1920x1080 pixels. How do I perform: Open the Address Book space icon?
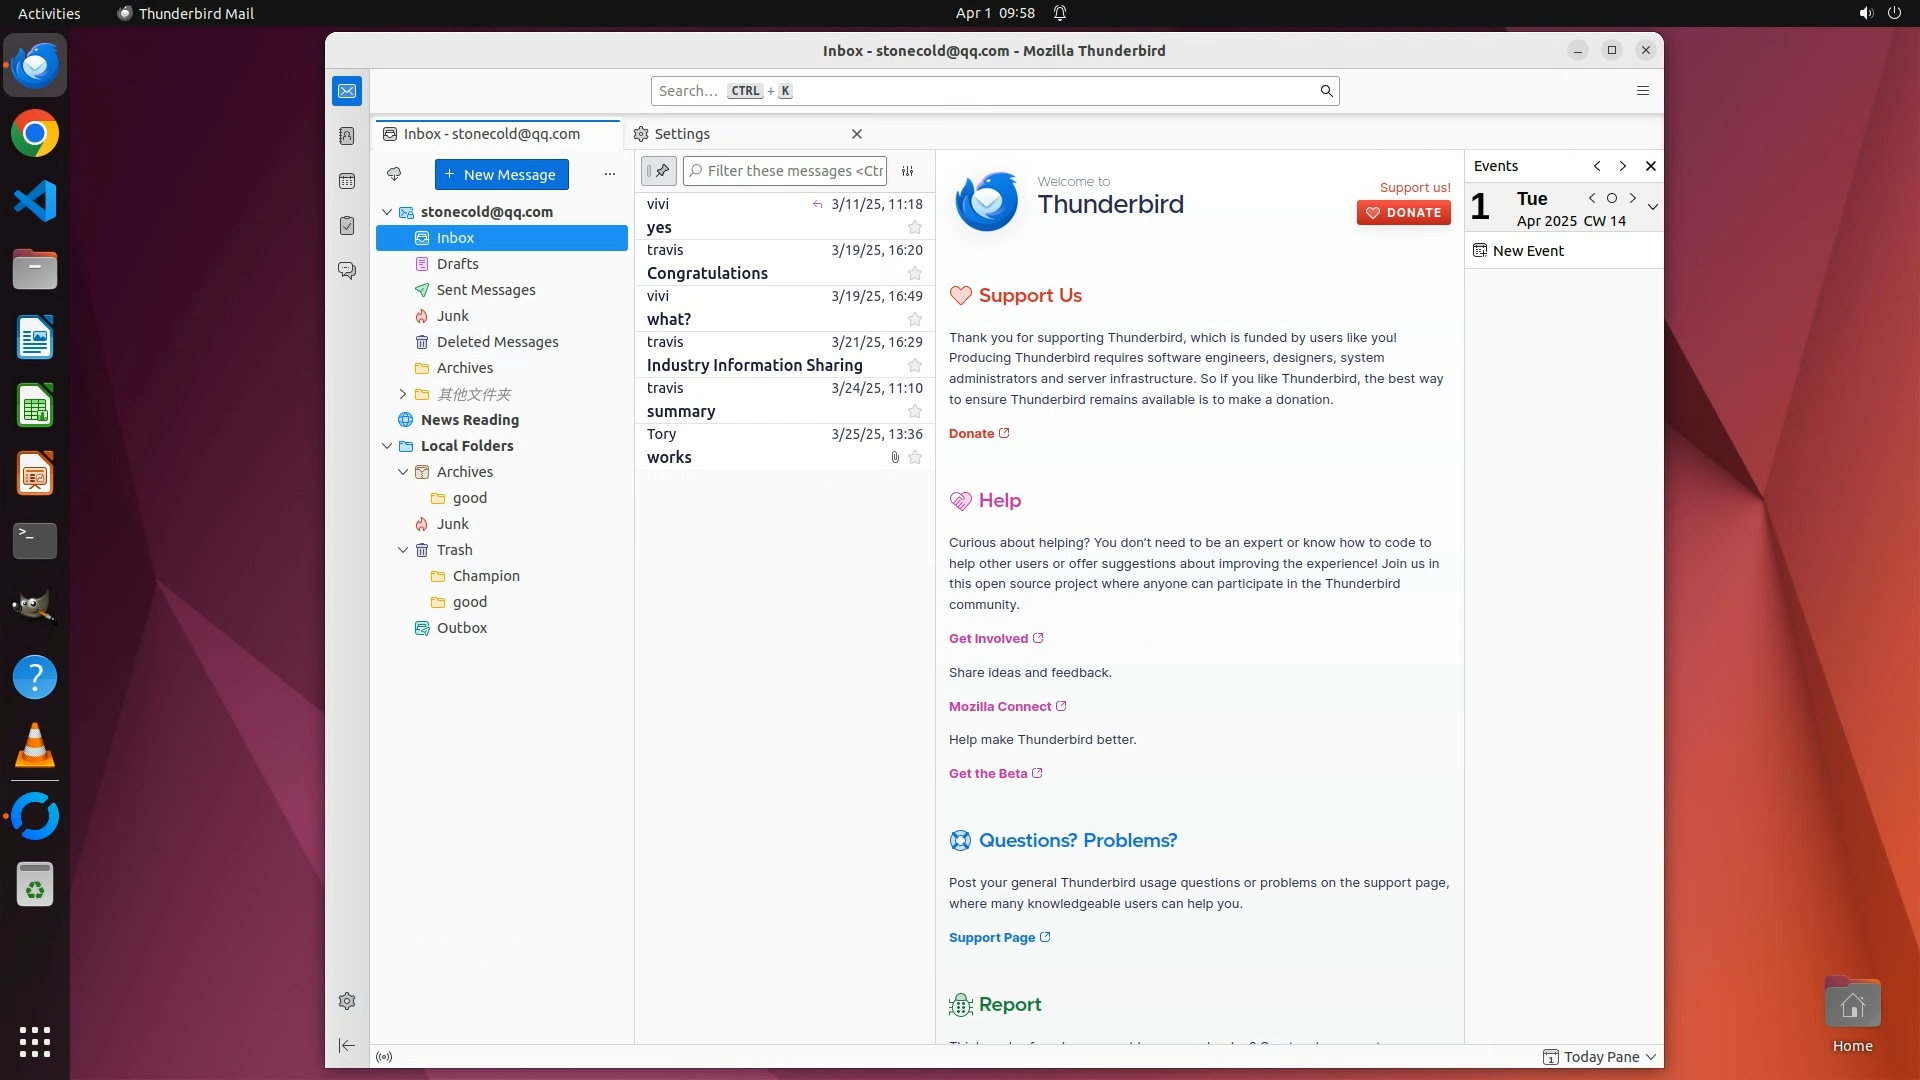[x=347, y=136]
